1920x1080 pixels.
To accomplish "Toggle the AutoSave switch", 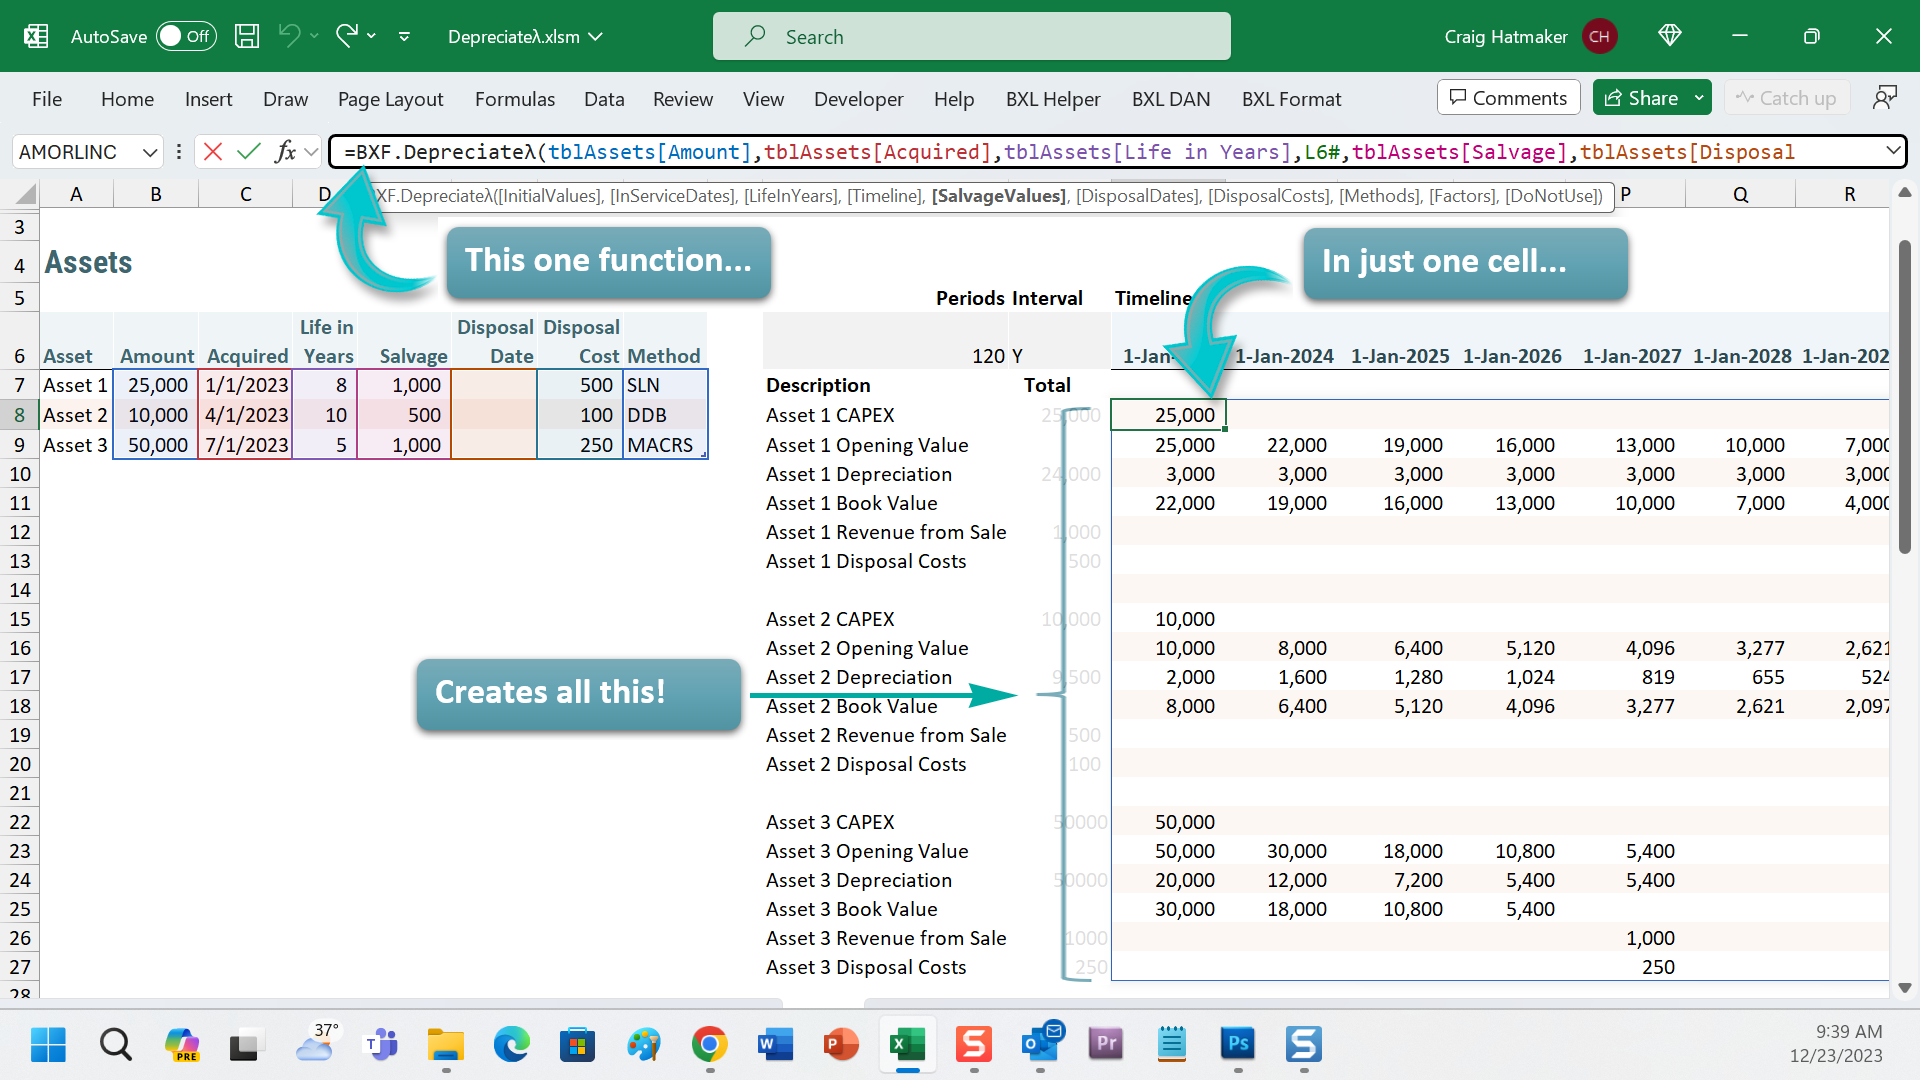I will pos(186,37).
